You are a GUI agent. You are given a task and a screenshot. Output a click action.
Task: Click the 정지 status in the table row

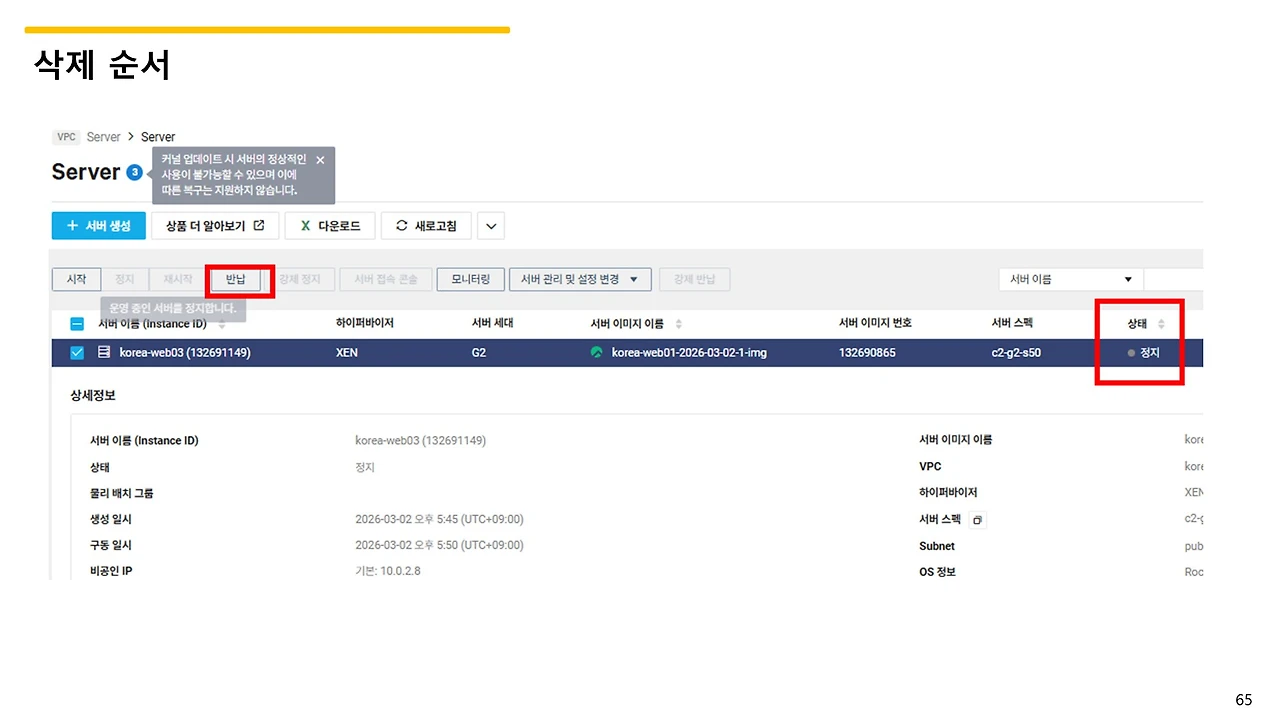pyautogui.click(x=1150, y=353)
